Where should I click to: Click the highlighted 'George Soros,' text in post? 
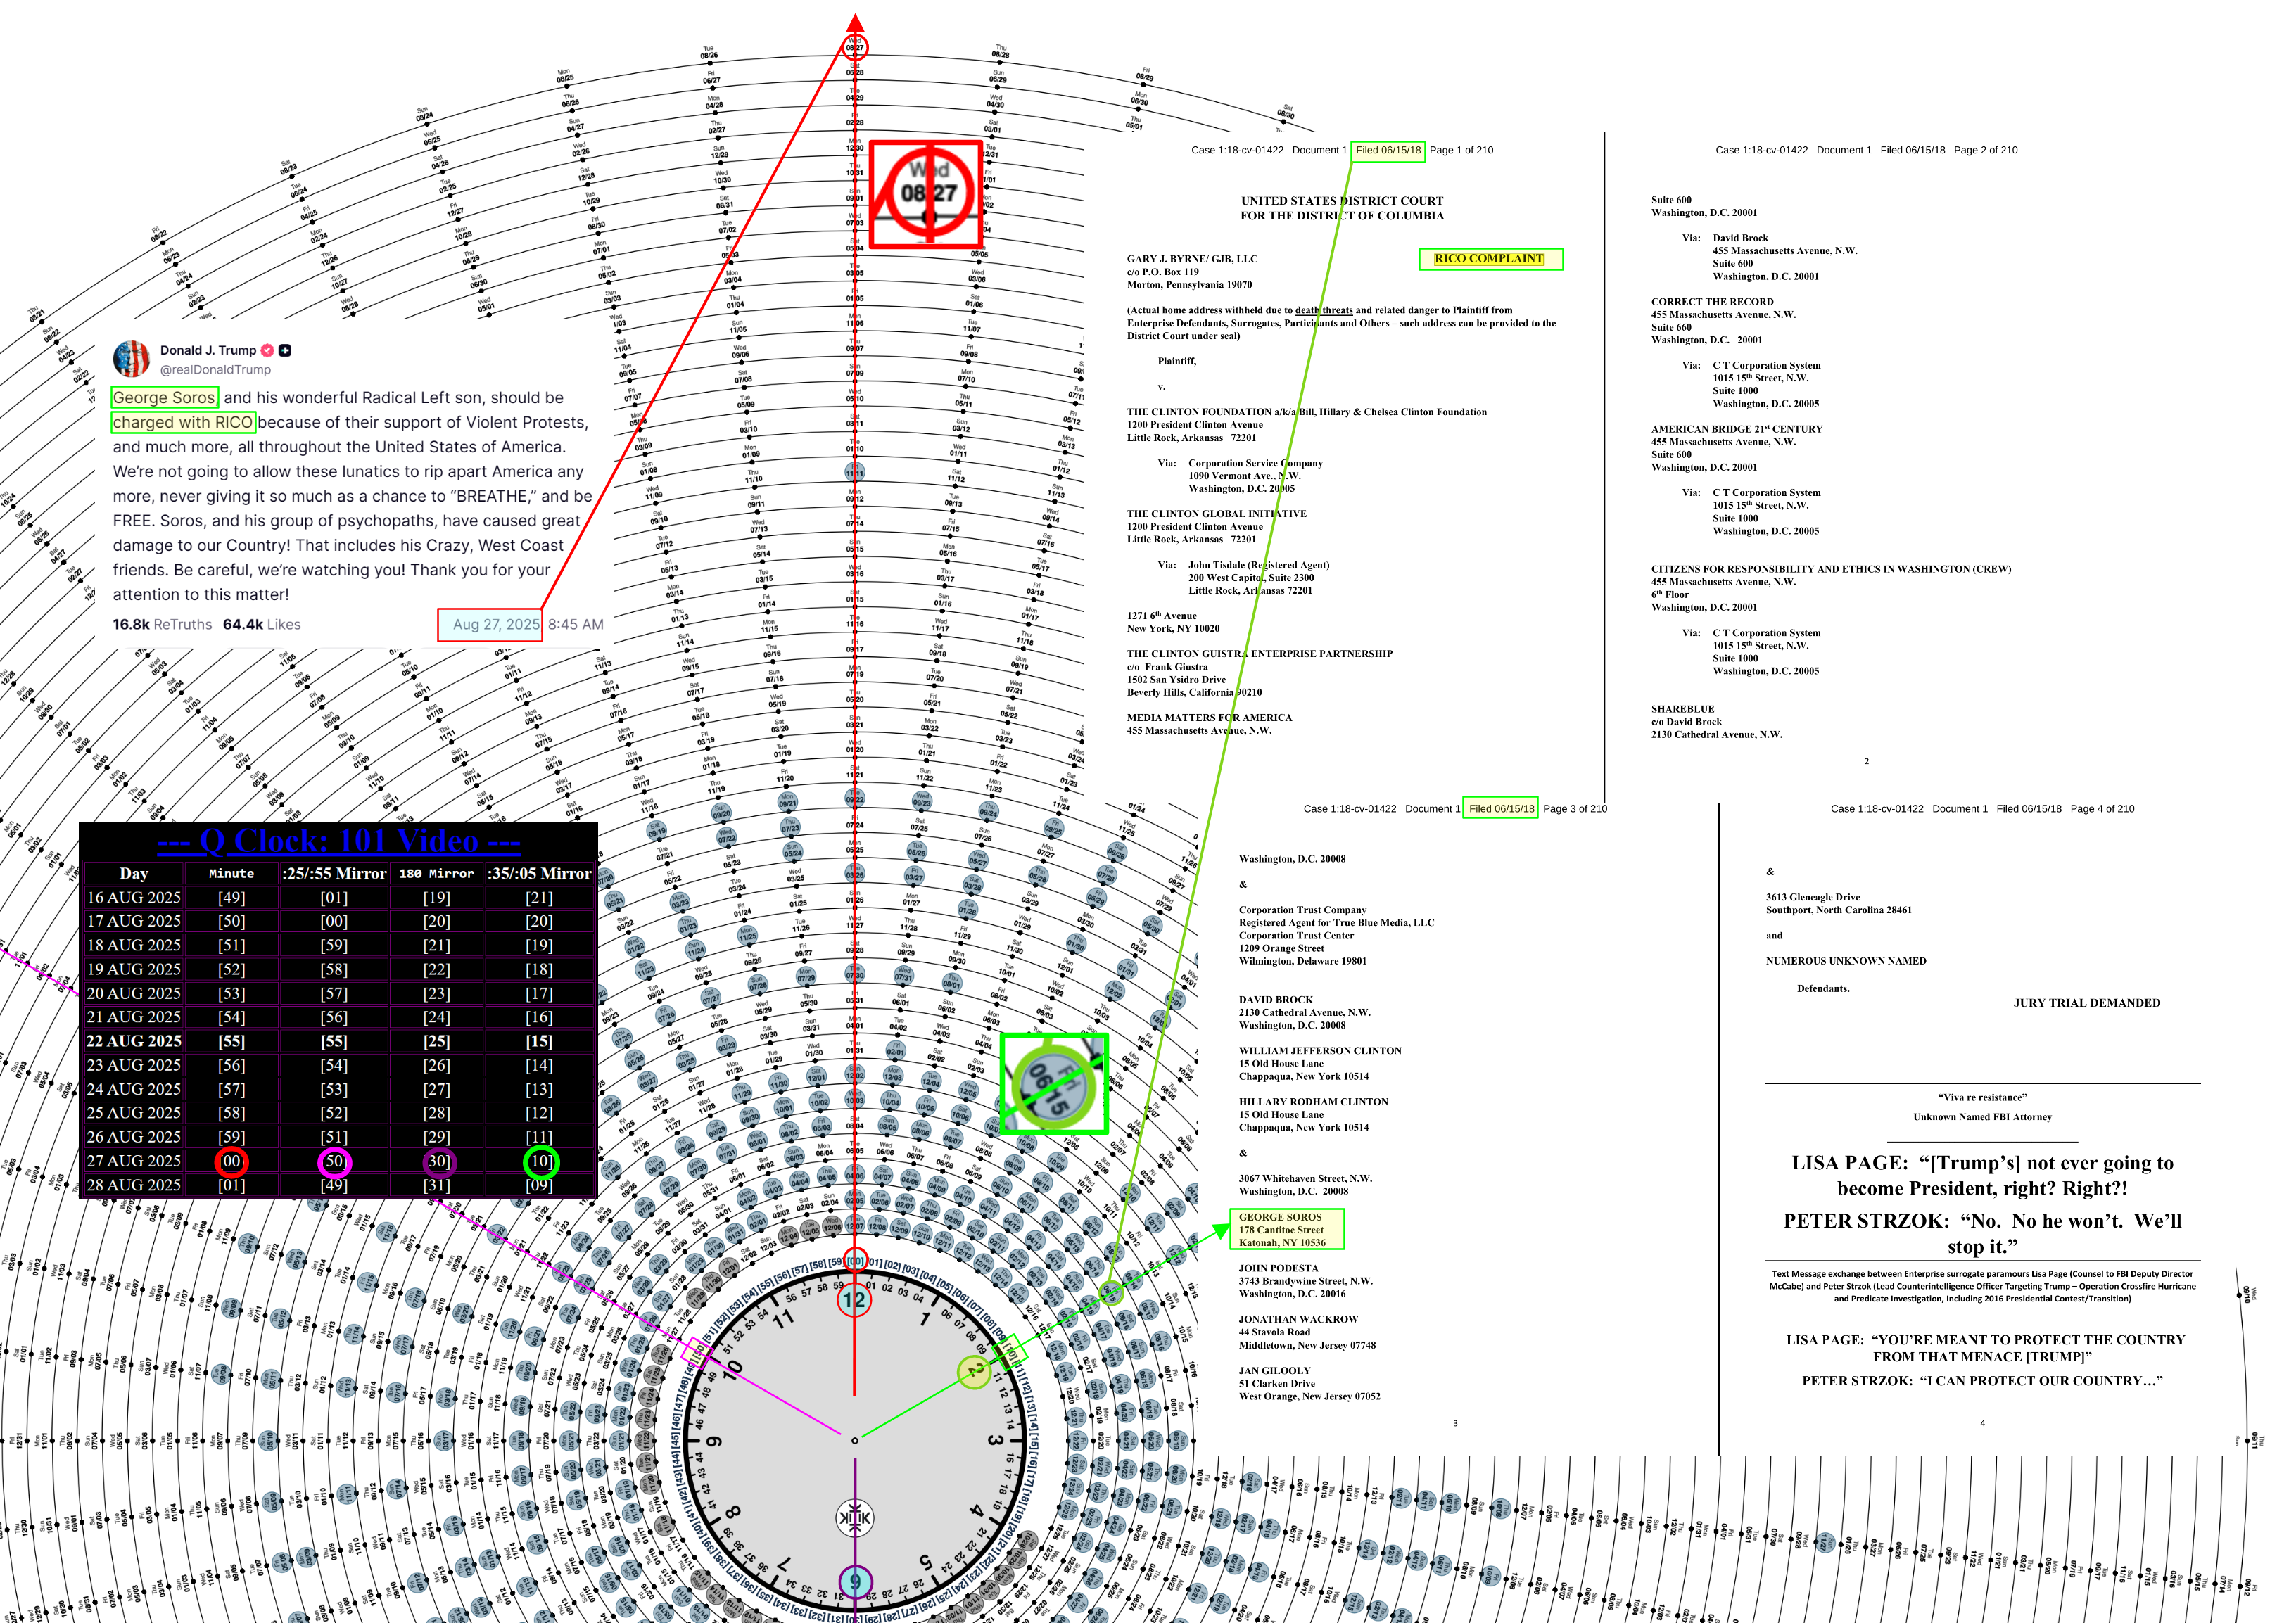click(x=164, y=398)
